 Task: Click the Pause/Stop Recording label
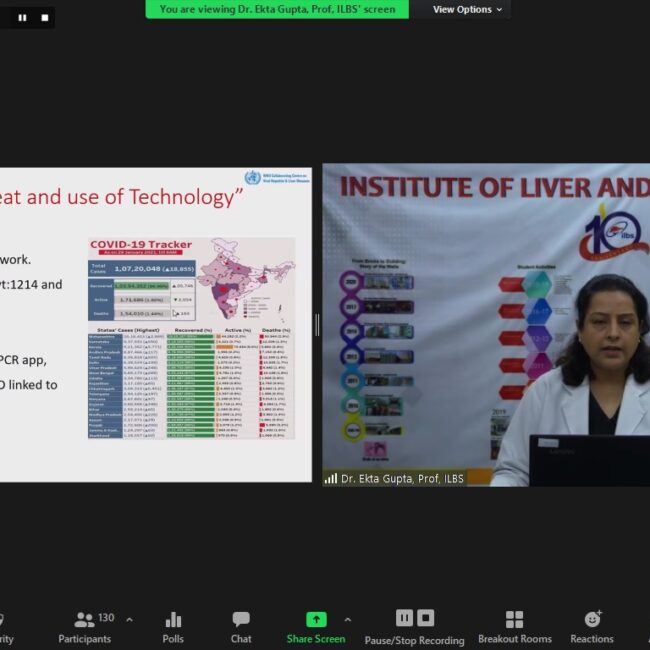(414, 640)
